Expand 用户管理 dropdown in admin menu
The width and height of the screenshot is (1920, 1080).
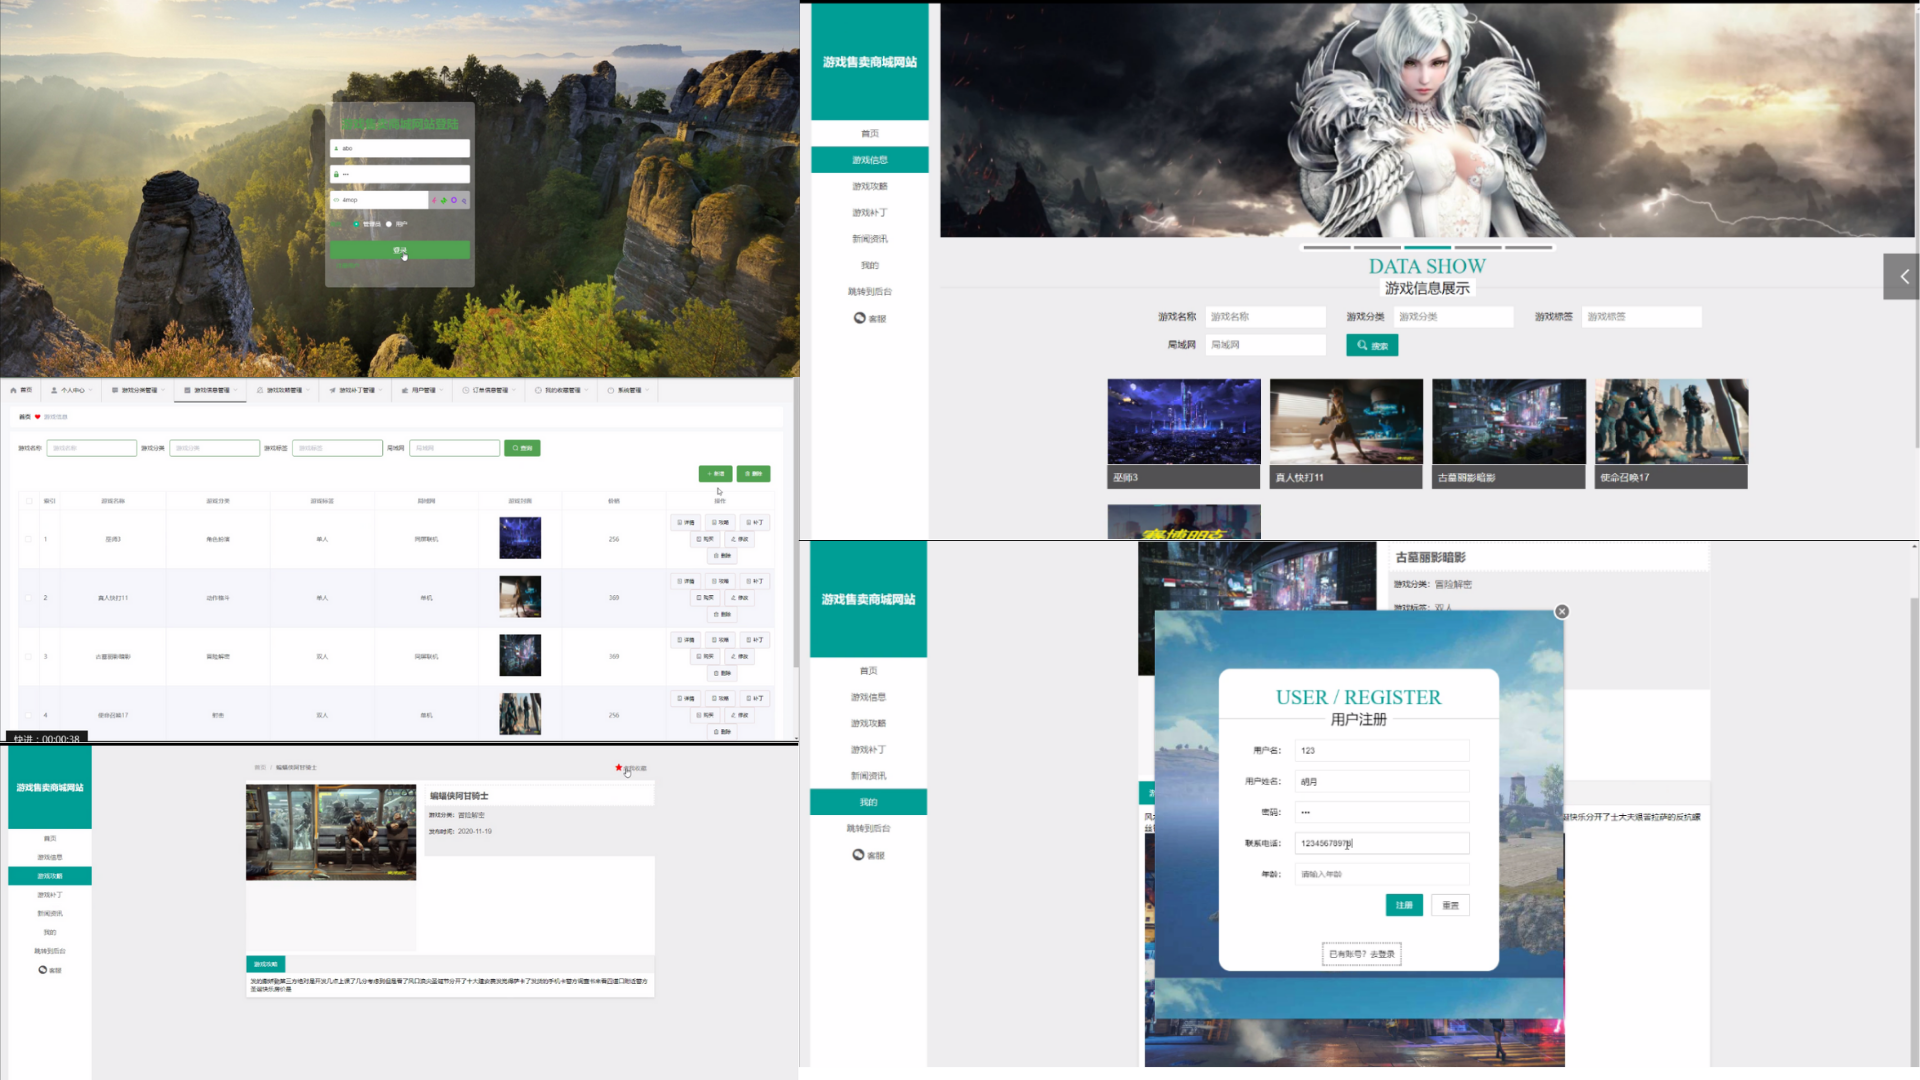(420, 390)
